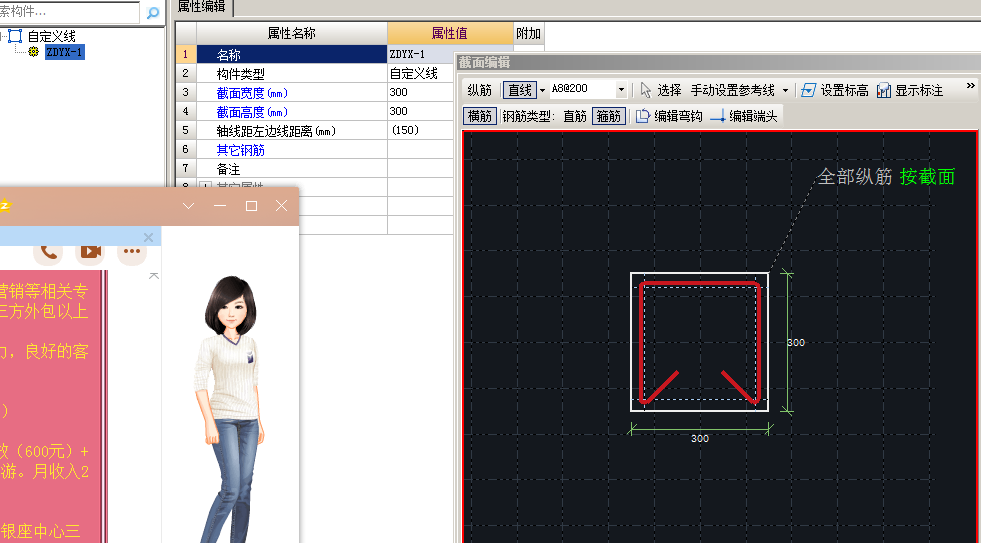Select the ZDYX-1 tree item
The image size is (981, 543).
(x=64, y=53)
